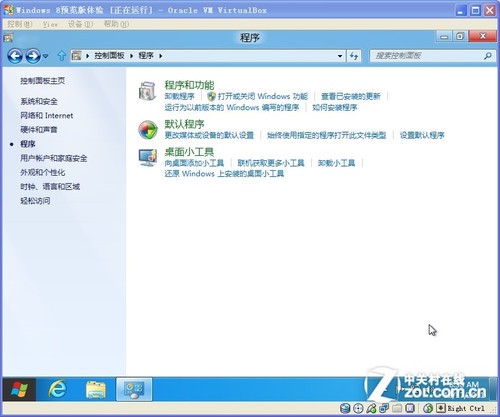Click VirtualBox USB status icon
Image resolution: width=500 pixels, height=417 pixels.
371,408
